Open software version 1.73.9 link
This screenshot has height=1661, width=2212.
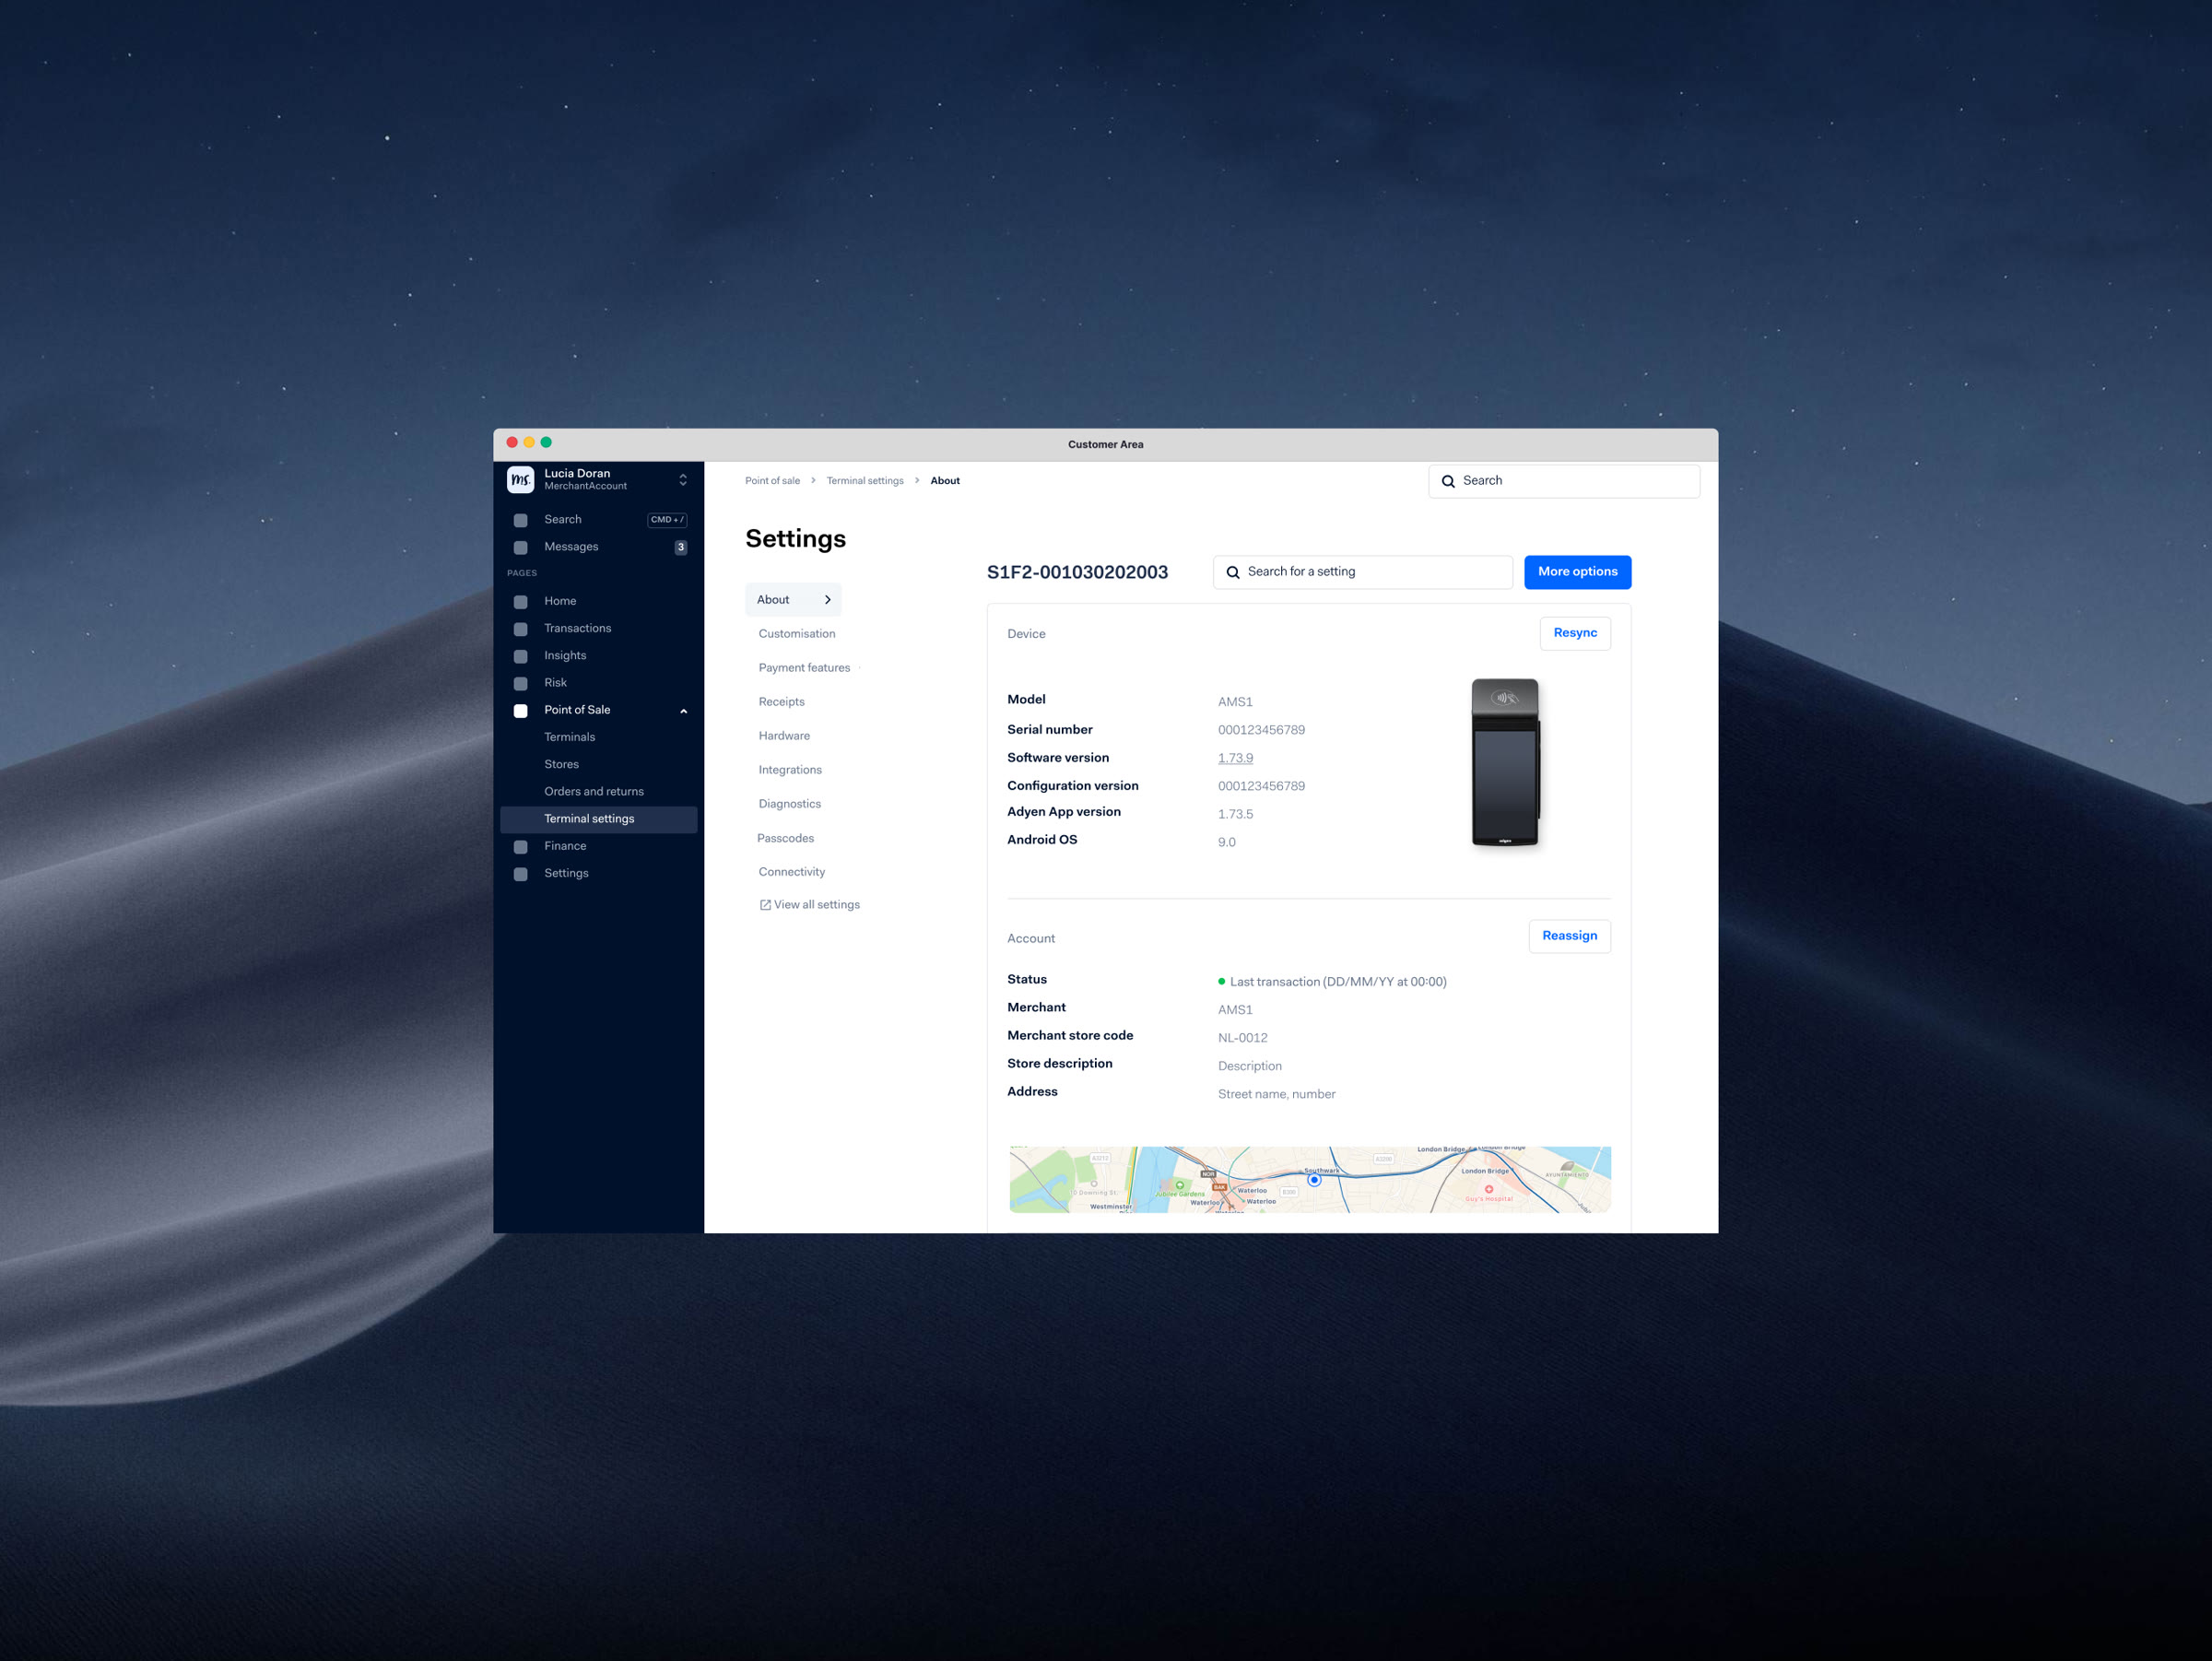click(x=1235, y=758)
